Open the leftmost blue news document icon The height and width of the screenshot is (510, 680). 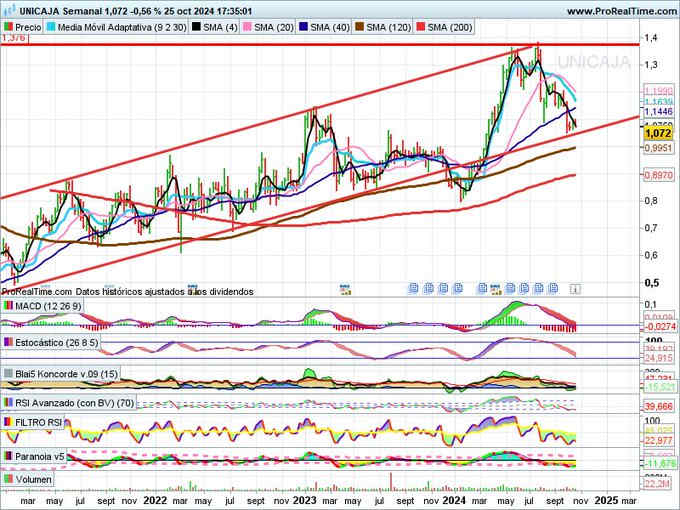[x=413, y=288]
